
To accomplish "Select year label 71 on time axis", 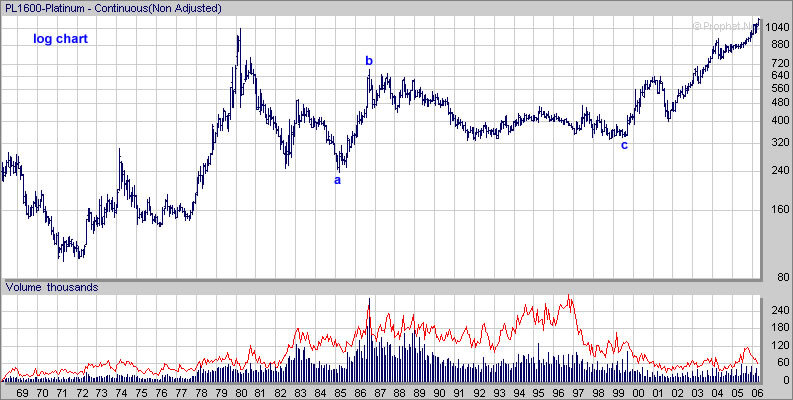I will click(62, 393).
